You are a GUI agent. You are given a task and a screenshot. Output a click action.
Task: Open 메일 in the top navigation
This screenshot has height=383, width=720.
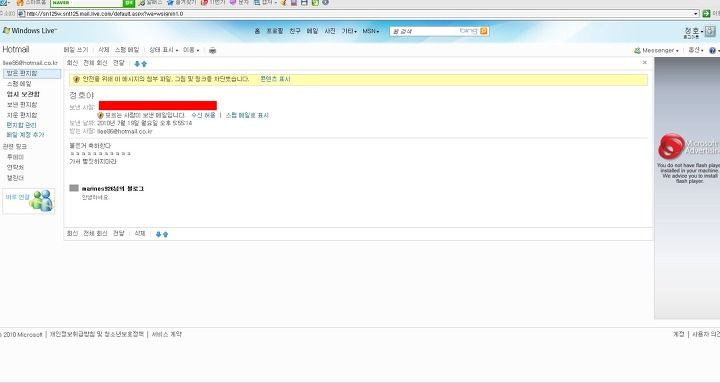(x=312, y=31)
